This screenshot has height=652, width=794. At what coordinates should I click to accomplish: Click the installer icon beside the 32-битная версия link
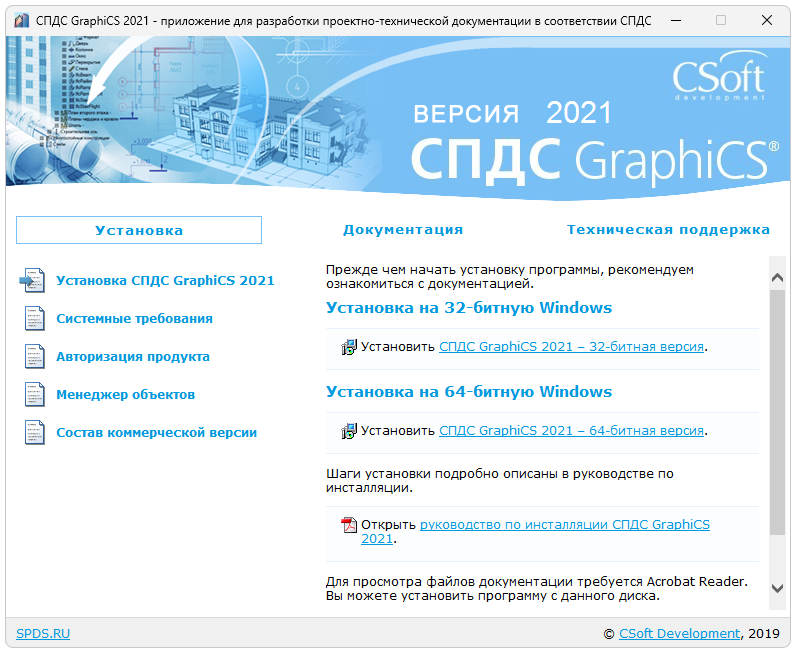(349, 347)
